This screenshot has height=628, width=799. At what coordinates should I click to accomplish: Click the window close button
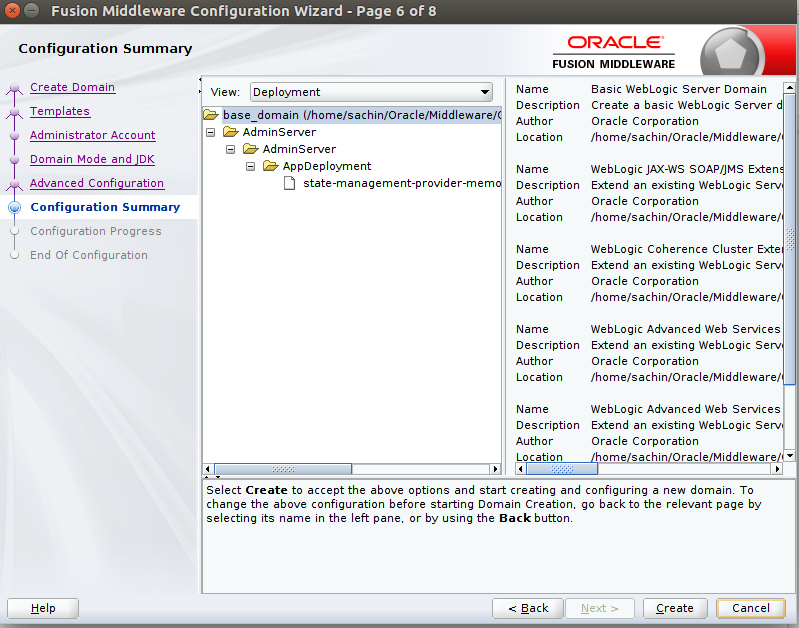click(12, 10)
